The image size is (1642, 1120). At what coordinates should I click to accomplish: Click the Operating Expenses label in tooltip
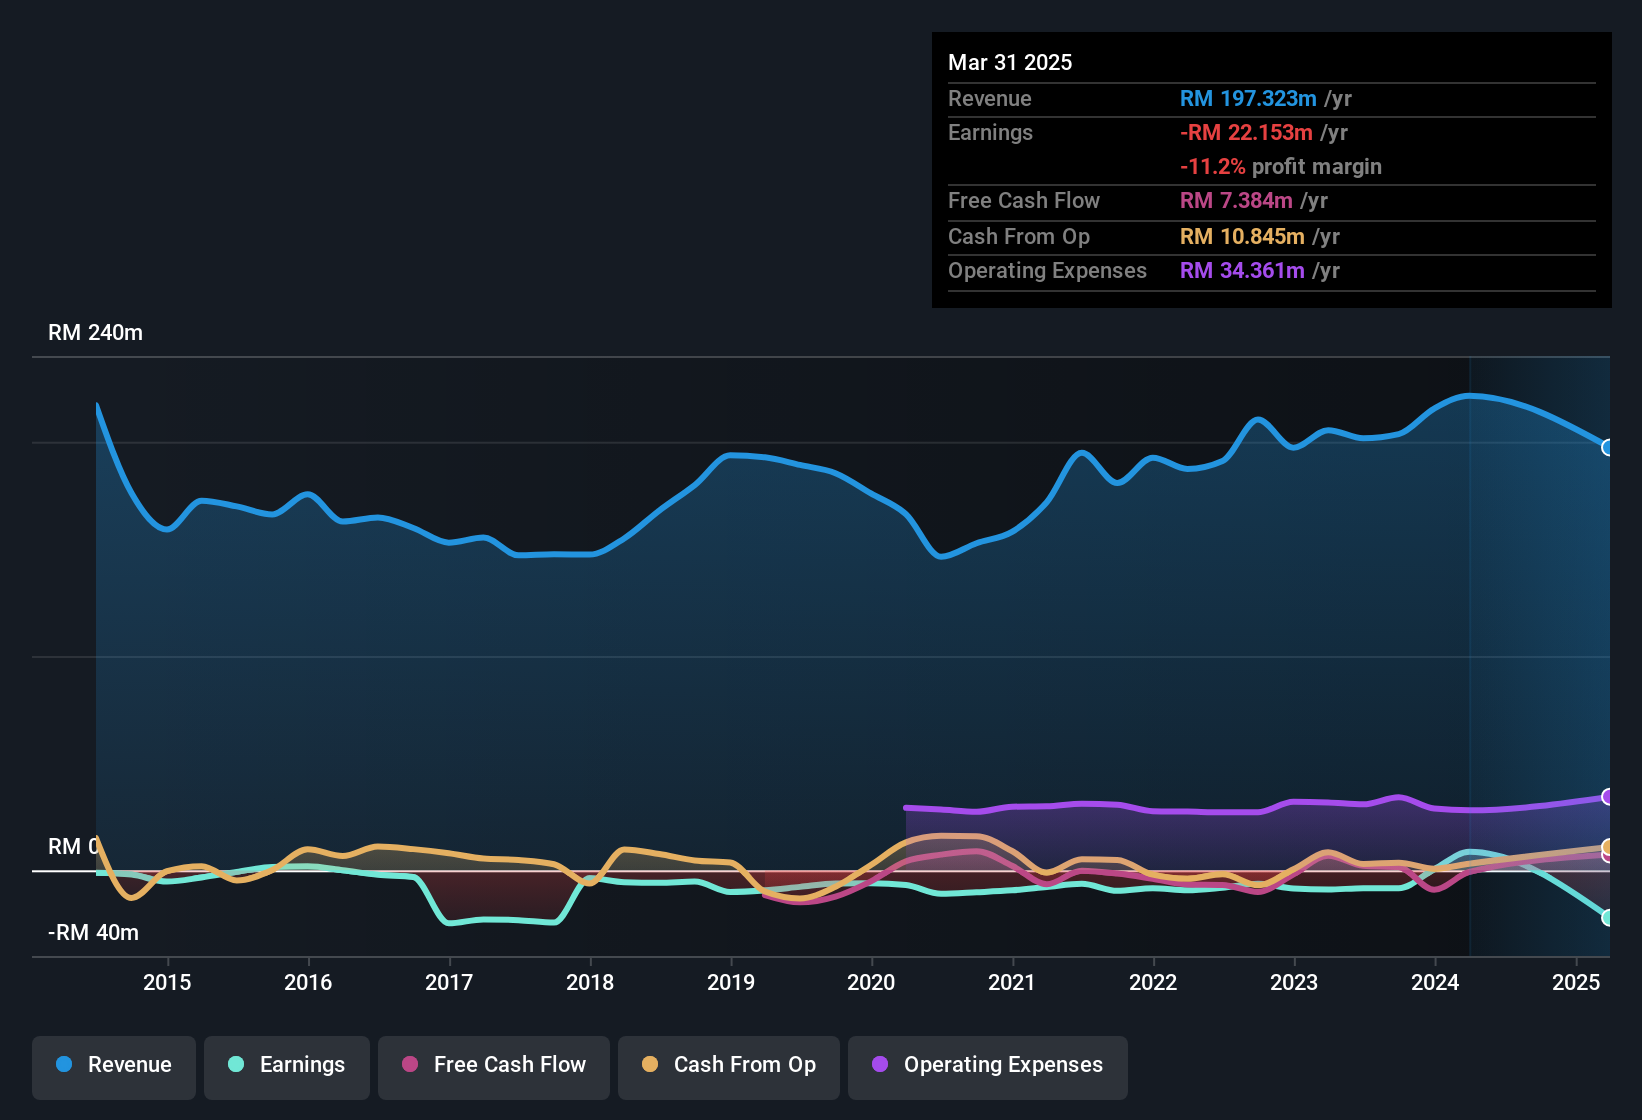(x=1047, y=270)
